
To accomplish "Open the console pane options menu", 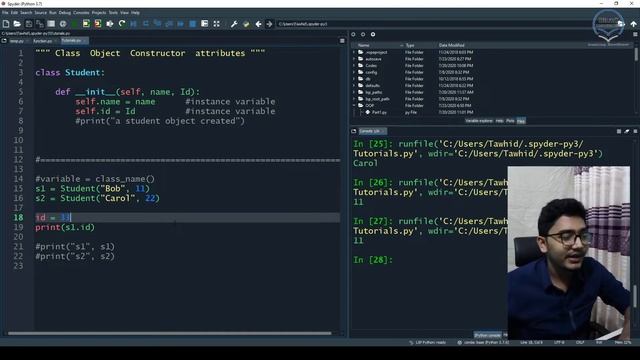I will (x=635, y=131).
